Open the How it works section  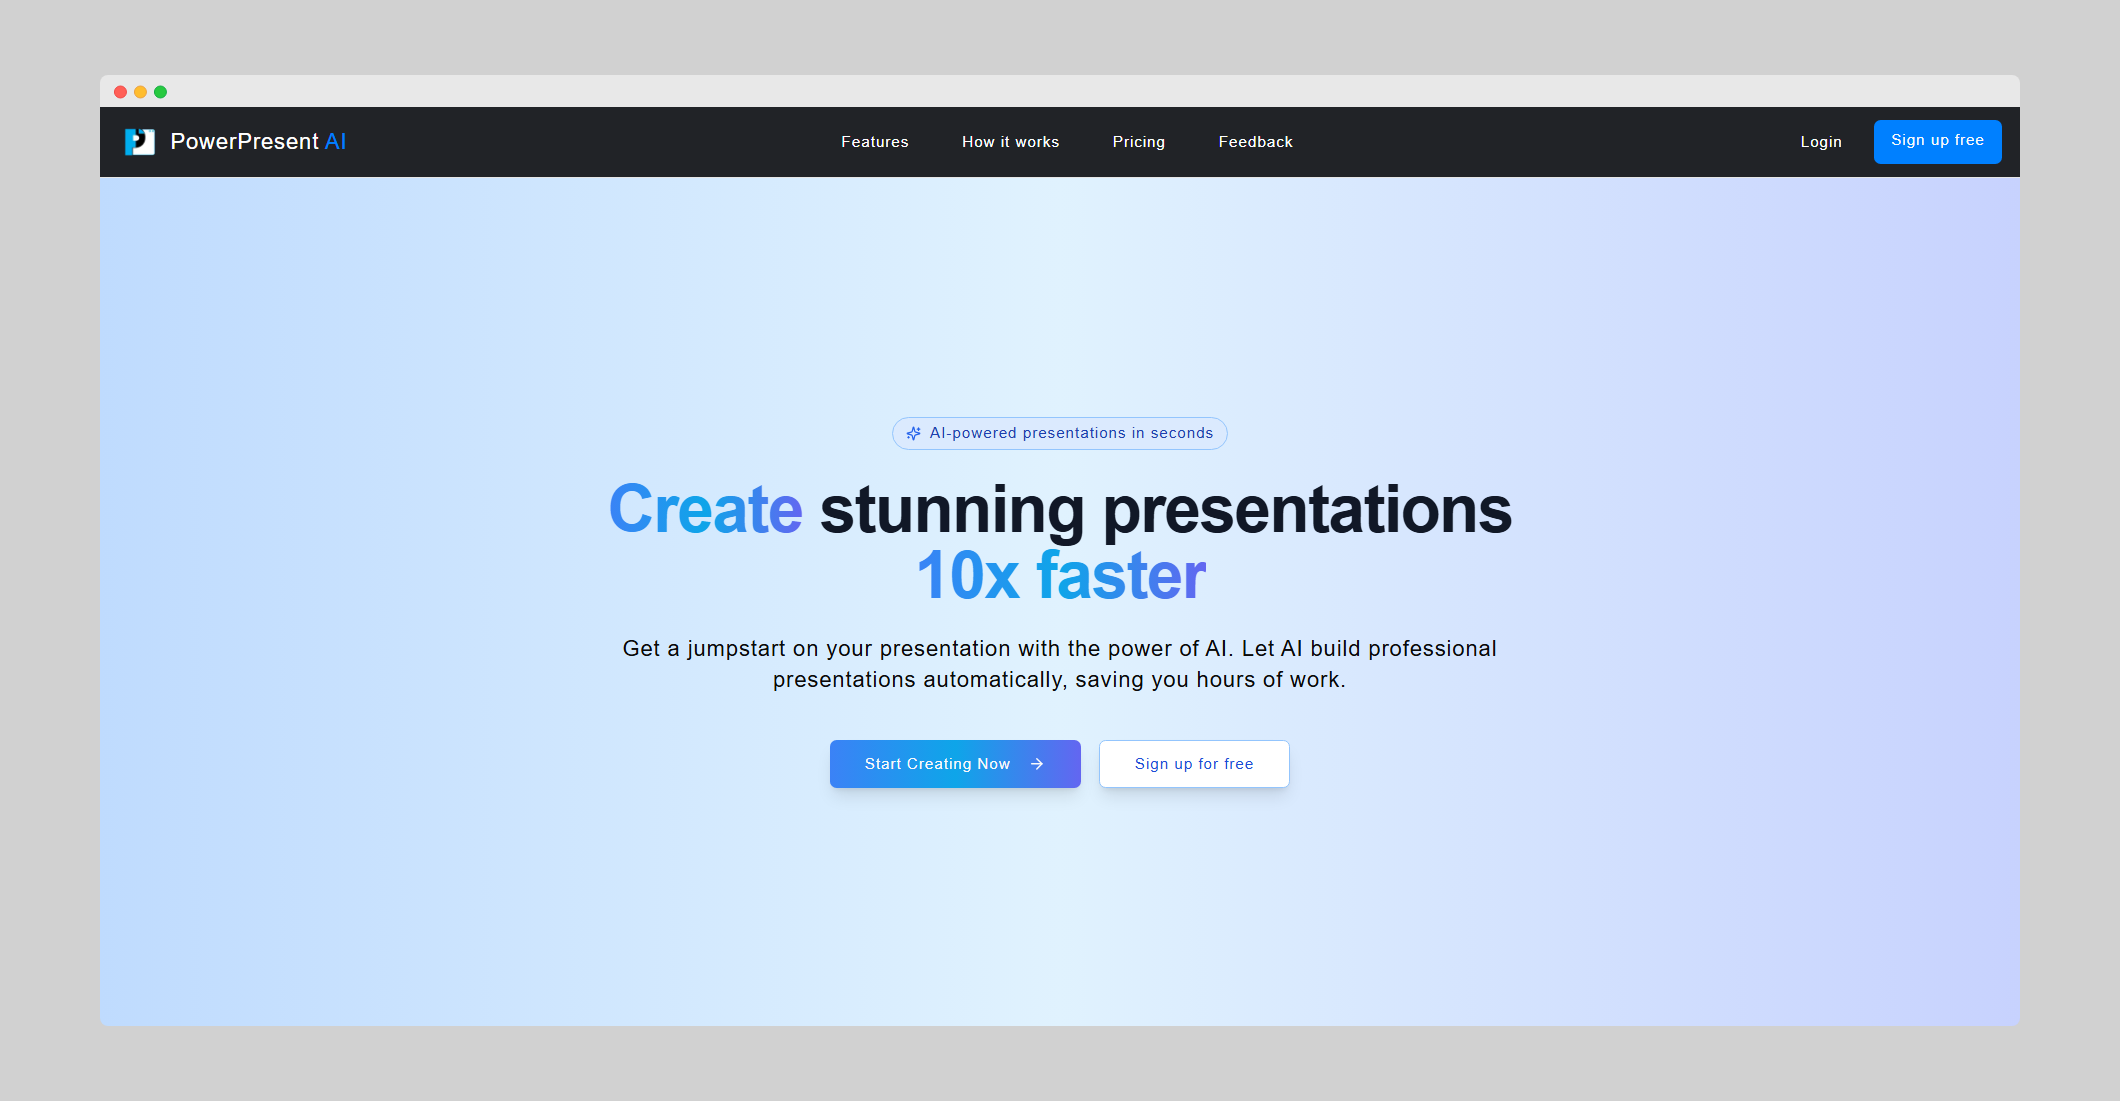pyautogui.click(x=1010, y=141)
